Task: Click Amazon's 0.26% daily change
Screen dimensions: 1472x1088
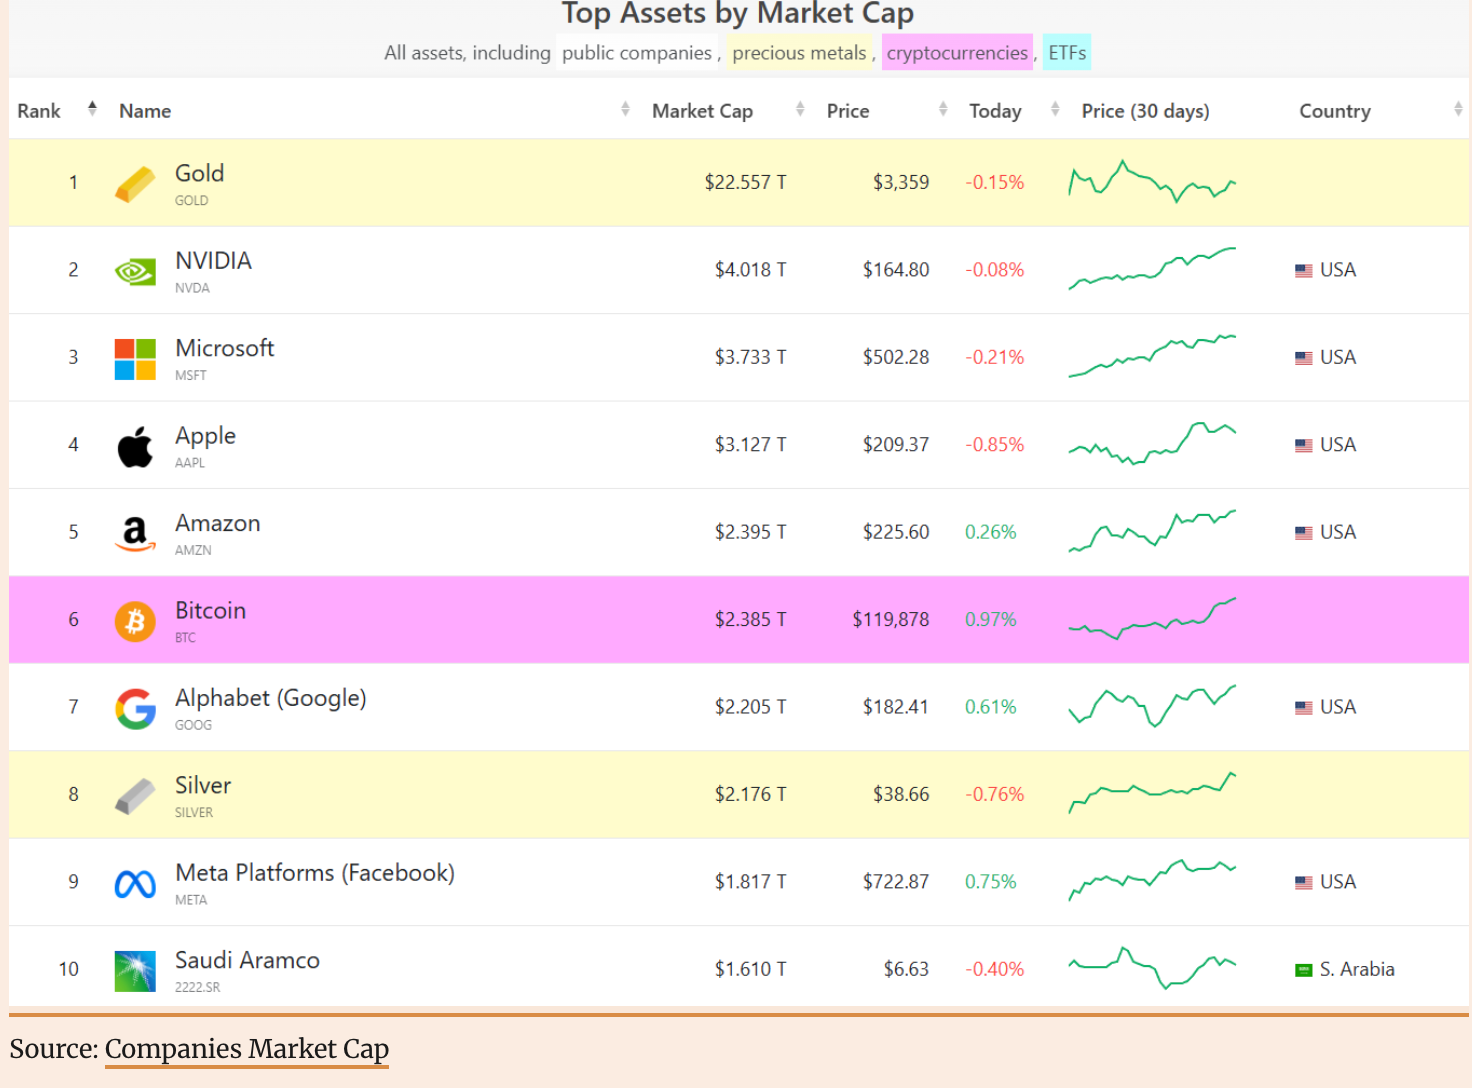Action: 990,532
